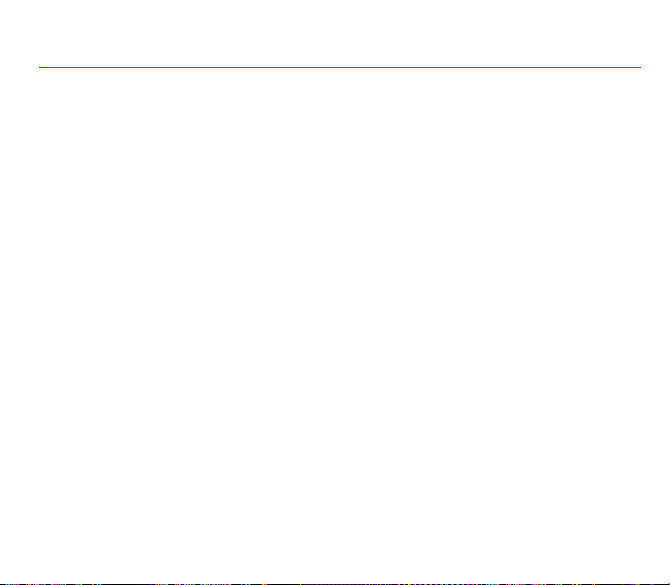Click the blue horizontal divider line
The width and height of the screenshot is (670, 585).
[340, 68]
